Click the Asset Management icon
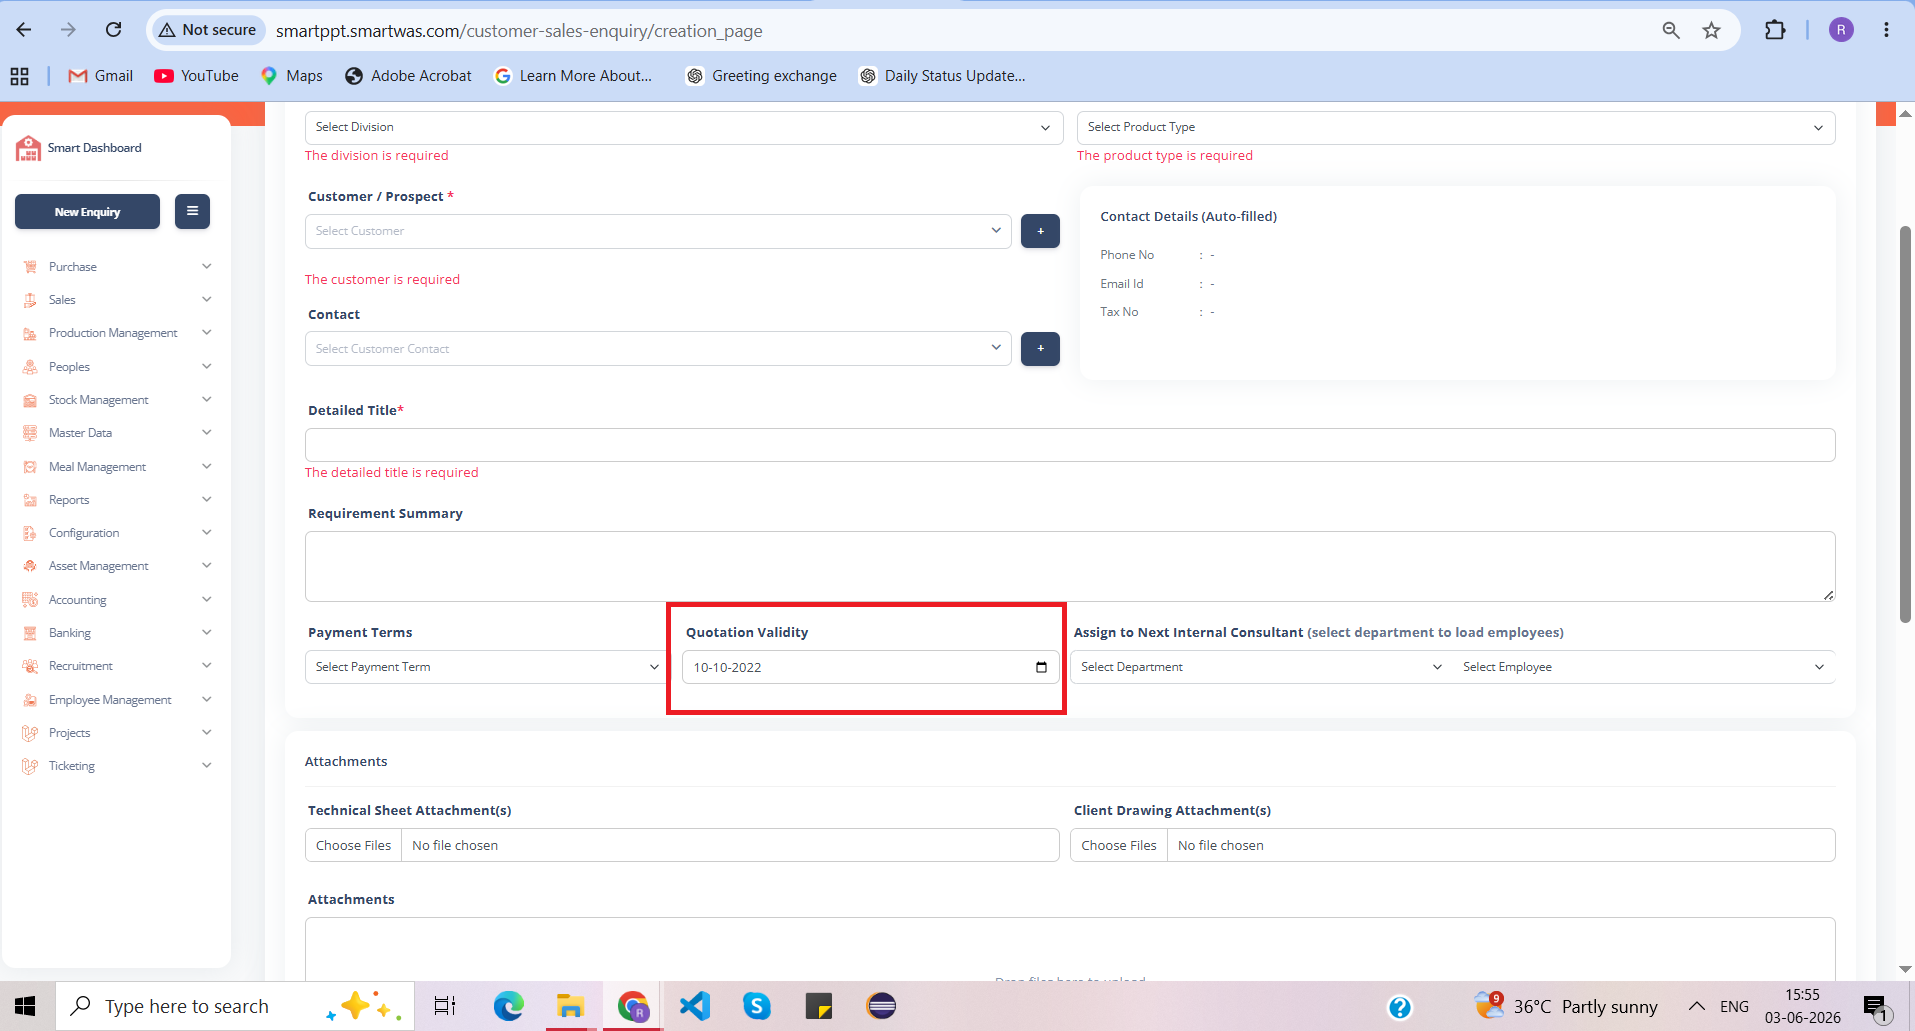 pos(30,566)
